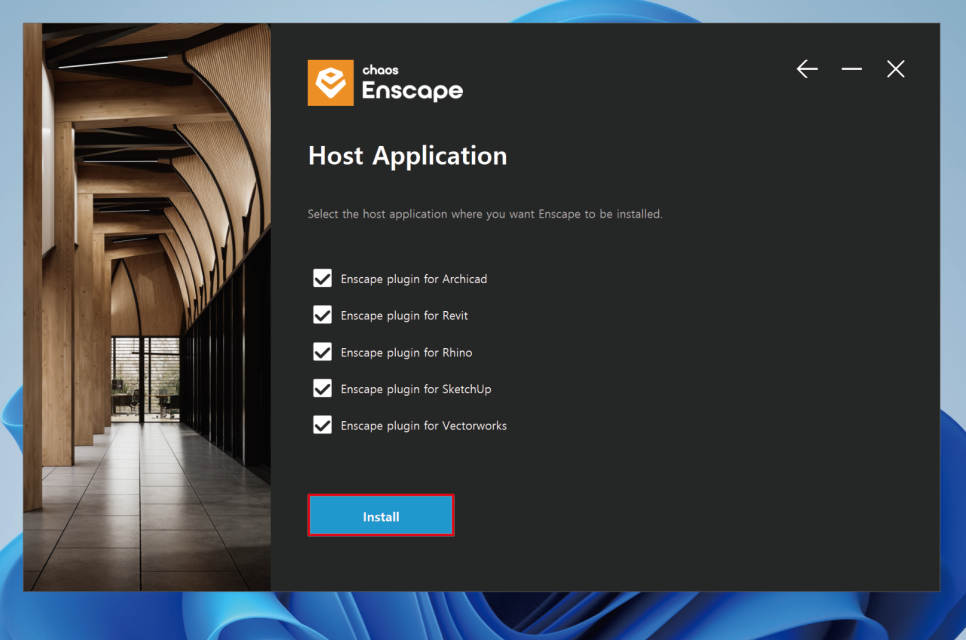
Task: Close the Enscape installer window
Action: pos(896,69)
